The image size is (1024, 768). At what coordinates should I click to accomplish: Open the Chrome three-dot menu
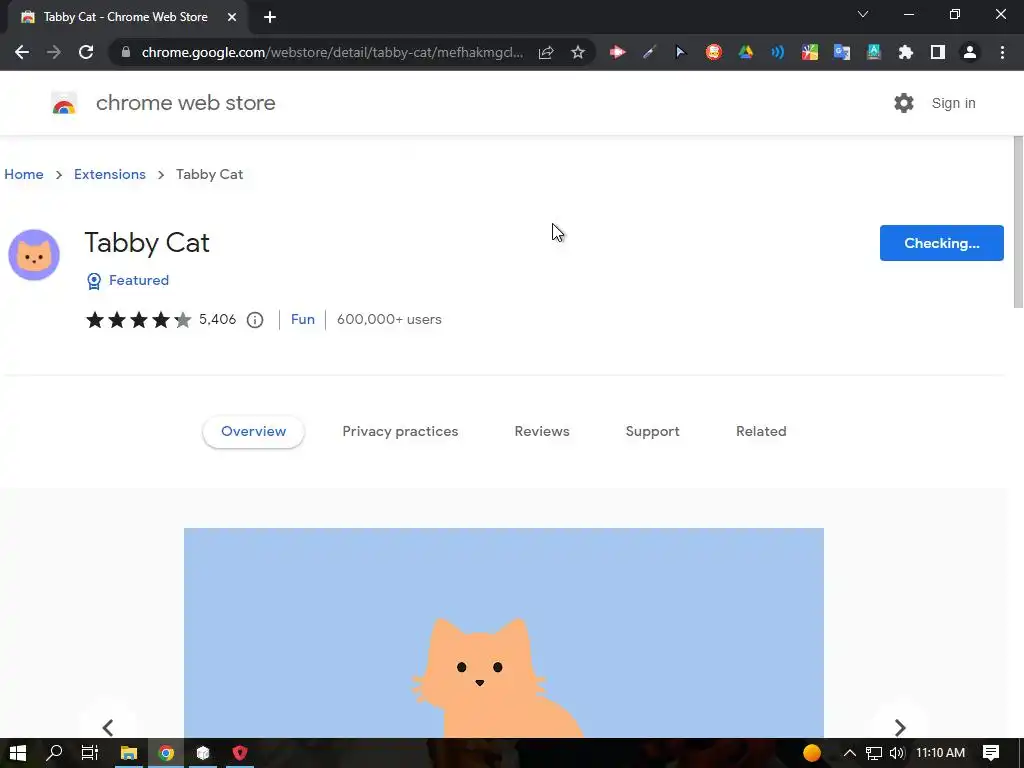pyautogui.click(x=1002, y=52)
